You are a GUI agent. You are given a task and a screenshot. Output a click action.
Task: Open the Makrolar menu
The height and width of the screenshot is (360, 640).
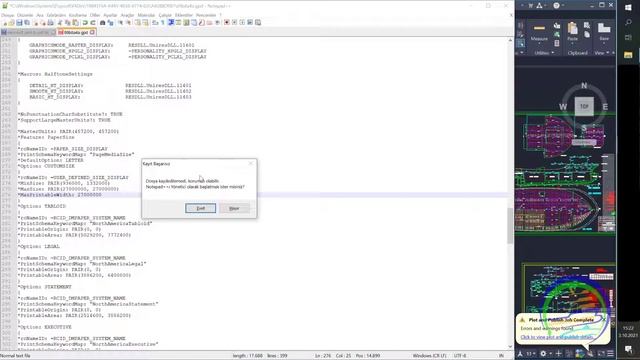point(146,15)
